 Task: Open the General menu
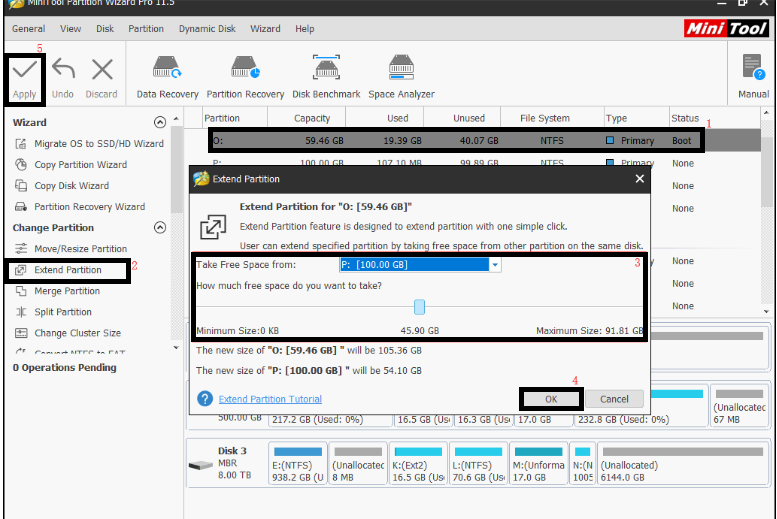pyautogui.click(x=28, y=29)
